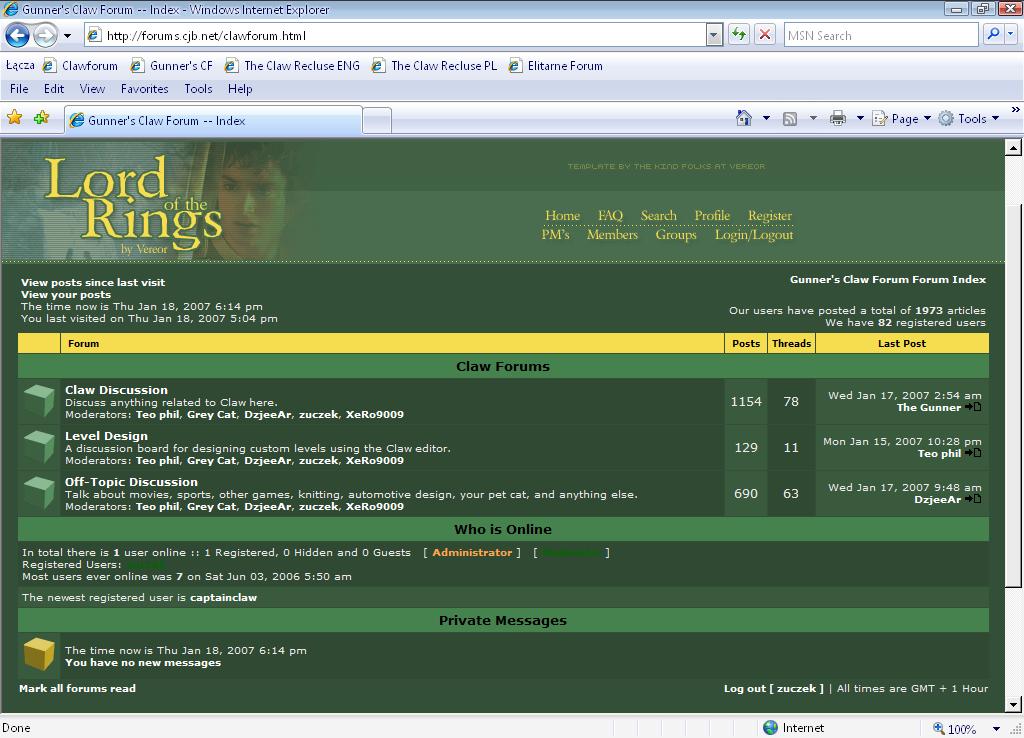View latest post icon beside Teo phil
1024x738 pixels.
click(973, 453)
